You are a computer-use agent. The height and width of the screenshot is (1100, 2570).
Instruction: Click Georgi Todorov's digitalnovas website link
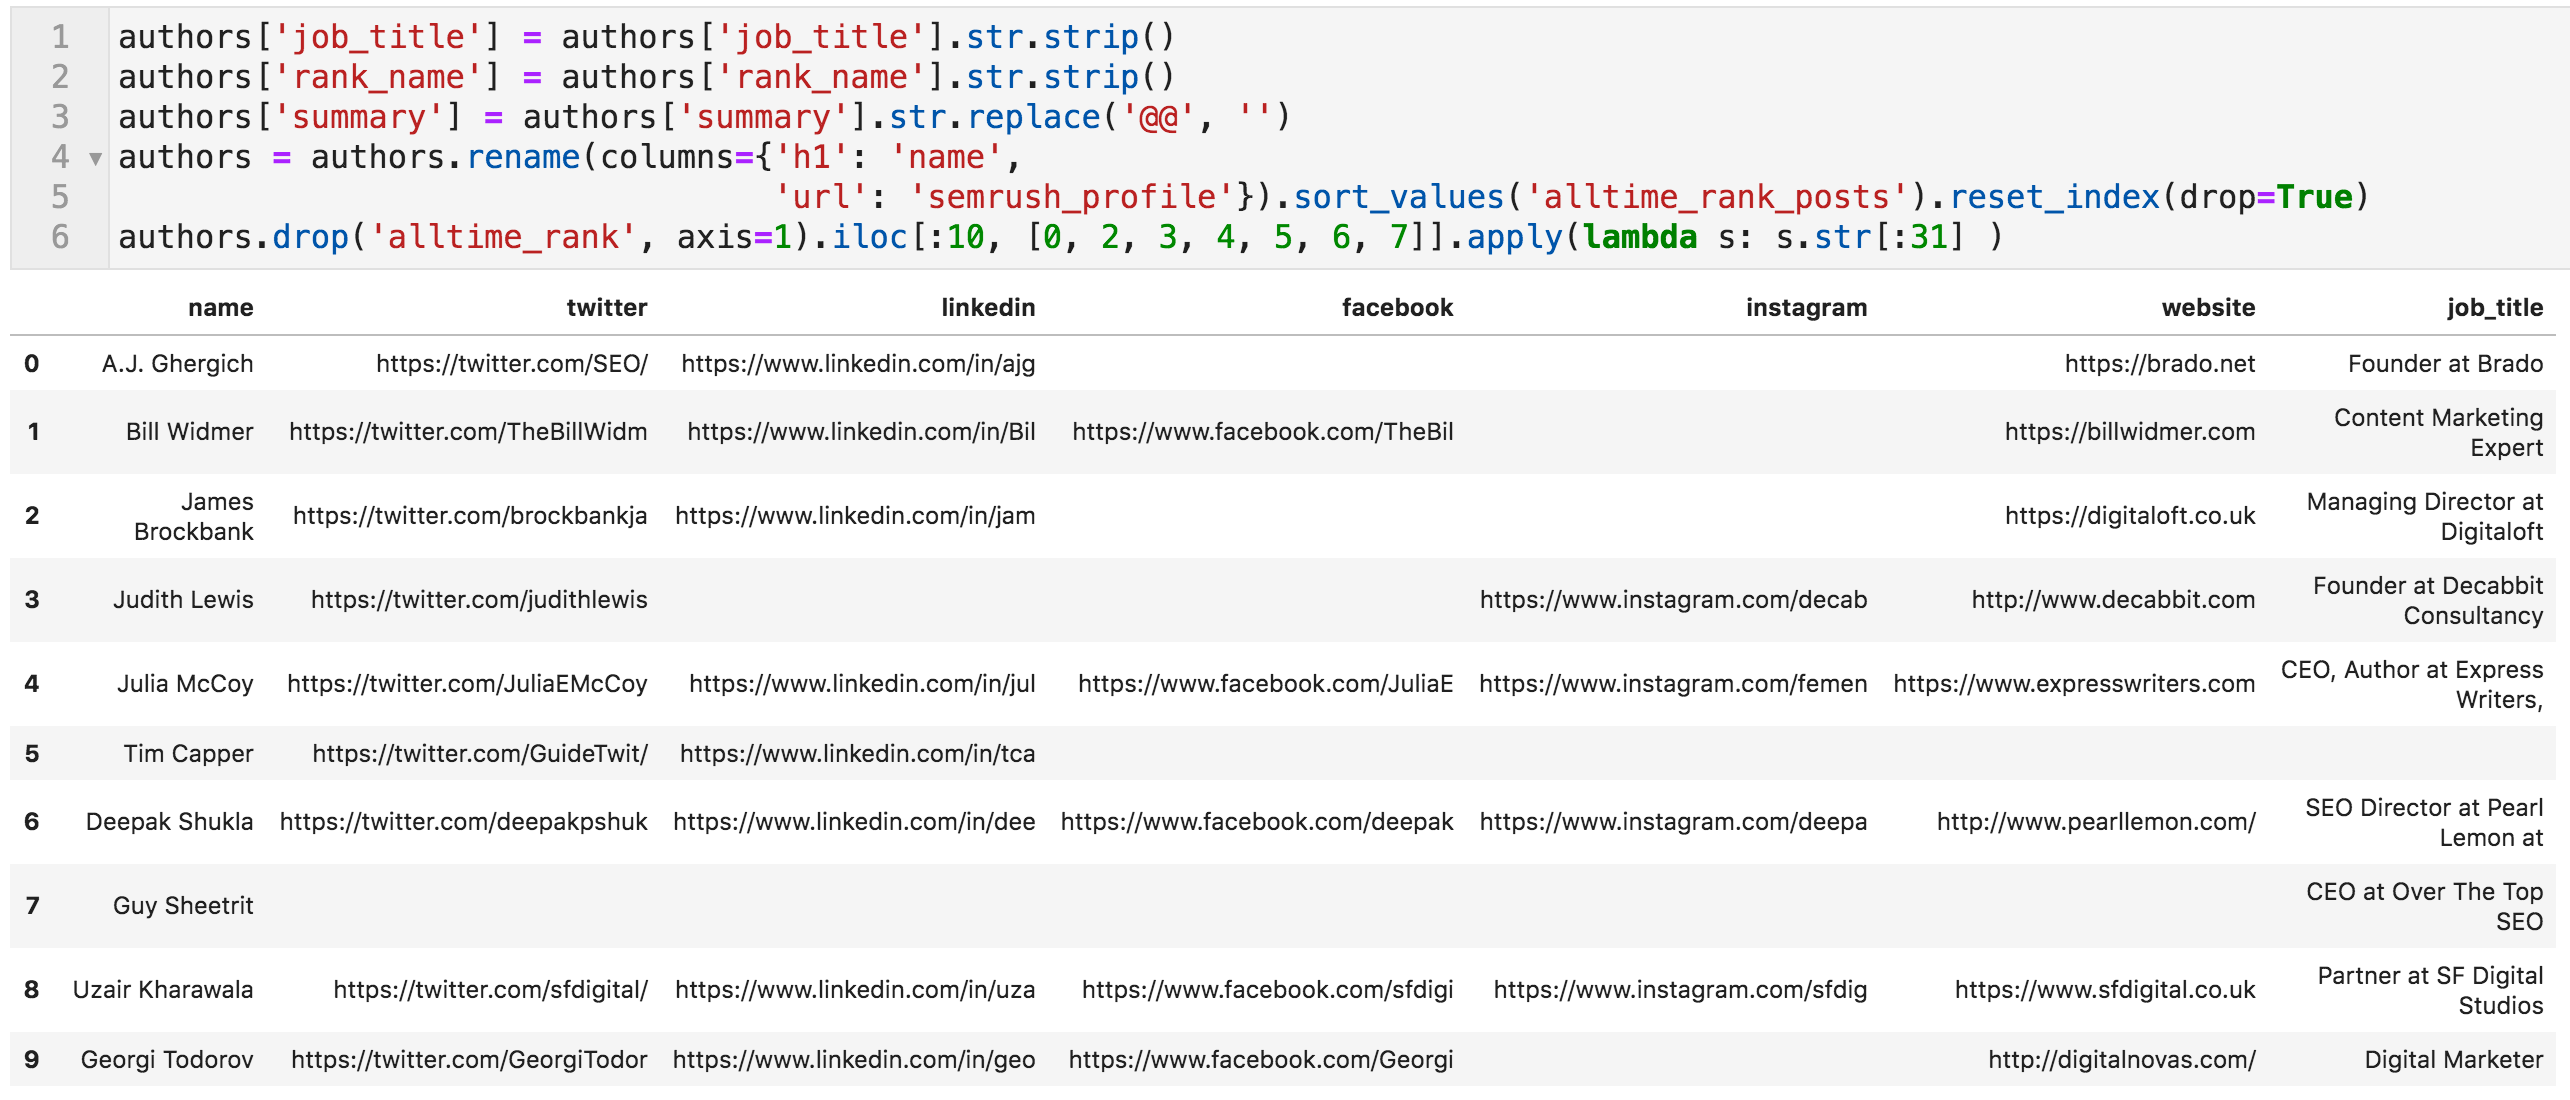[2121, 1059]
